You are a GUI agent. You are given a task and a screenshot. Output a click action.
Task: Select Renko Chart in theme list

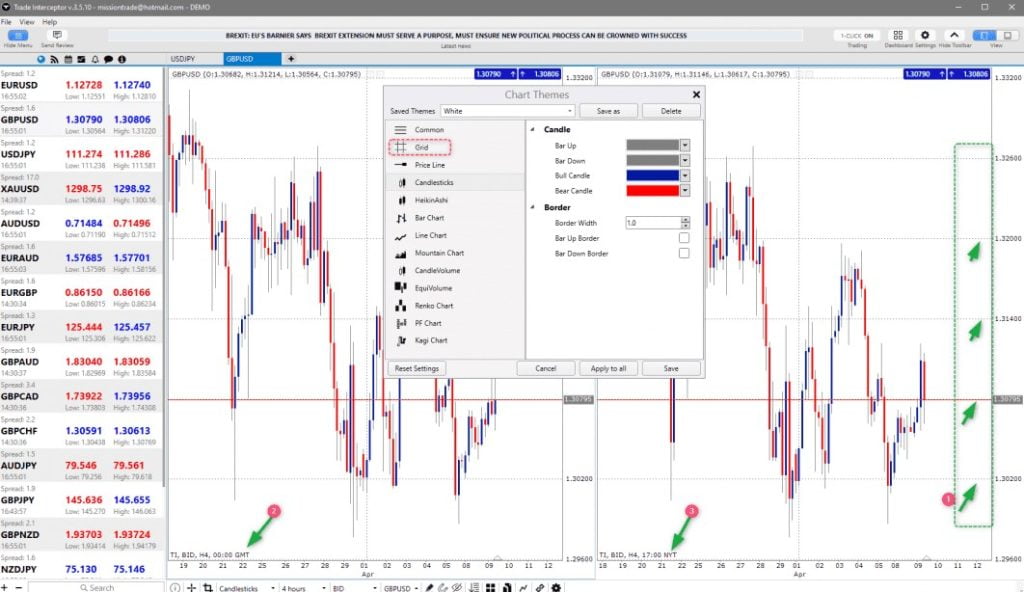coord(433,306)
